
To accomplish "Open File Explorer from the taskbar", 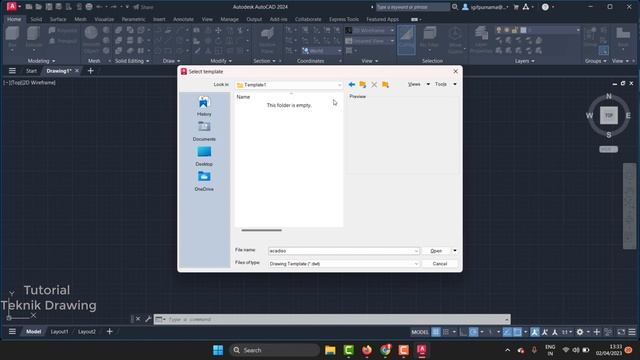I will point(330,350).
